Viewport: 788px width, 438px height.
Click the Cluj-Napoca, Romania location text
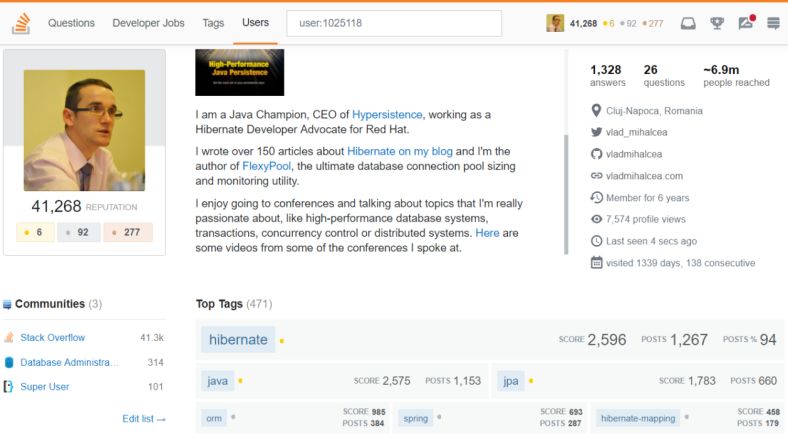[x=654, y=111]
